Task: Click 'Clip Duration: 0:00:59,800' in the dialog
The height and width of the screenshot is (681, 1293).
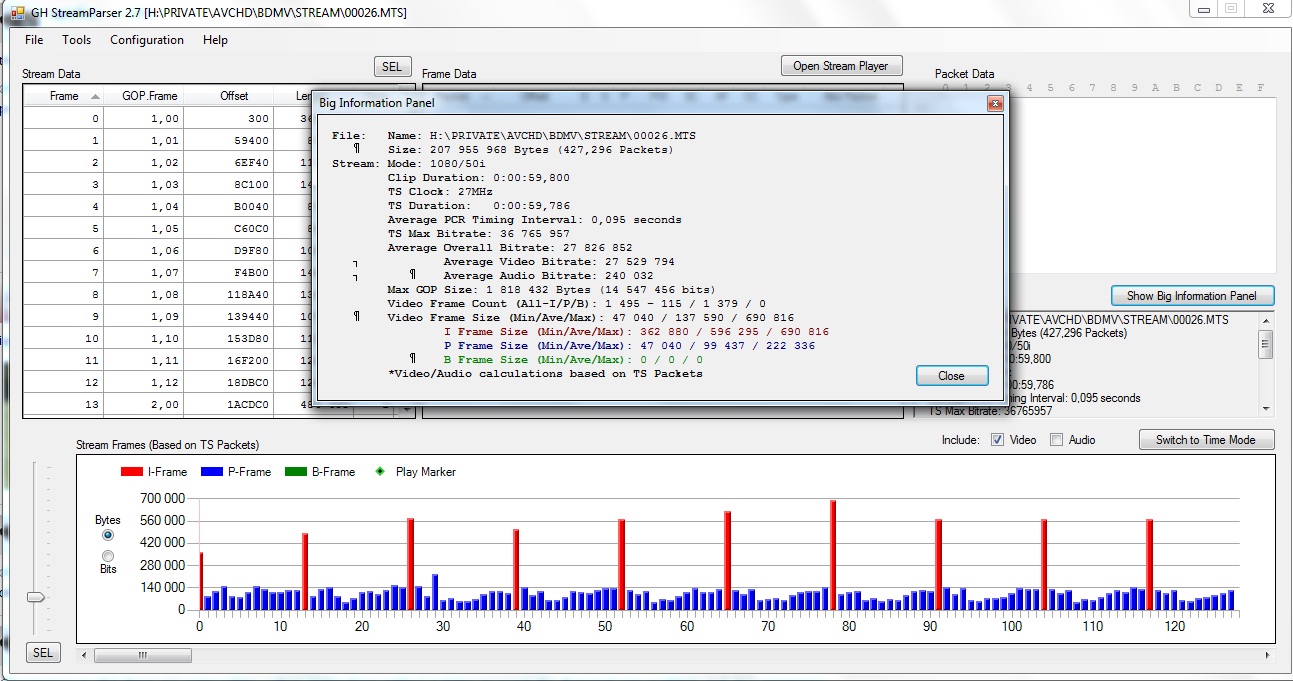Action: click(479, 178)
